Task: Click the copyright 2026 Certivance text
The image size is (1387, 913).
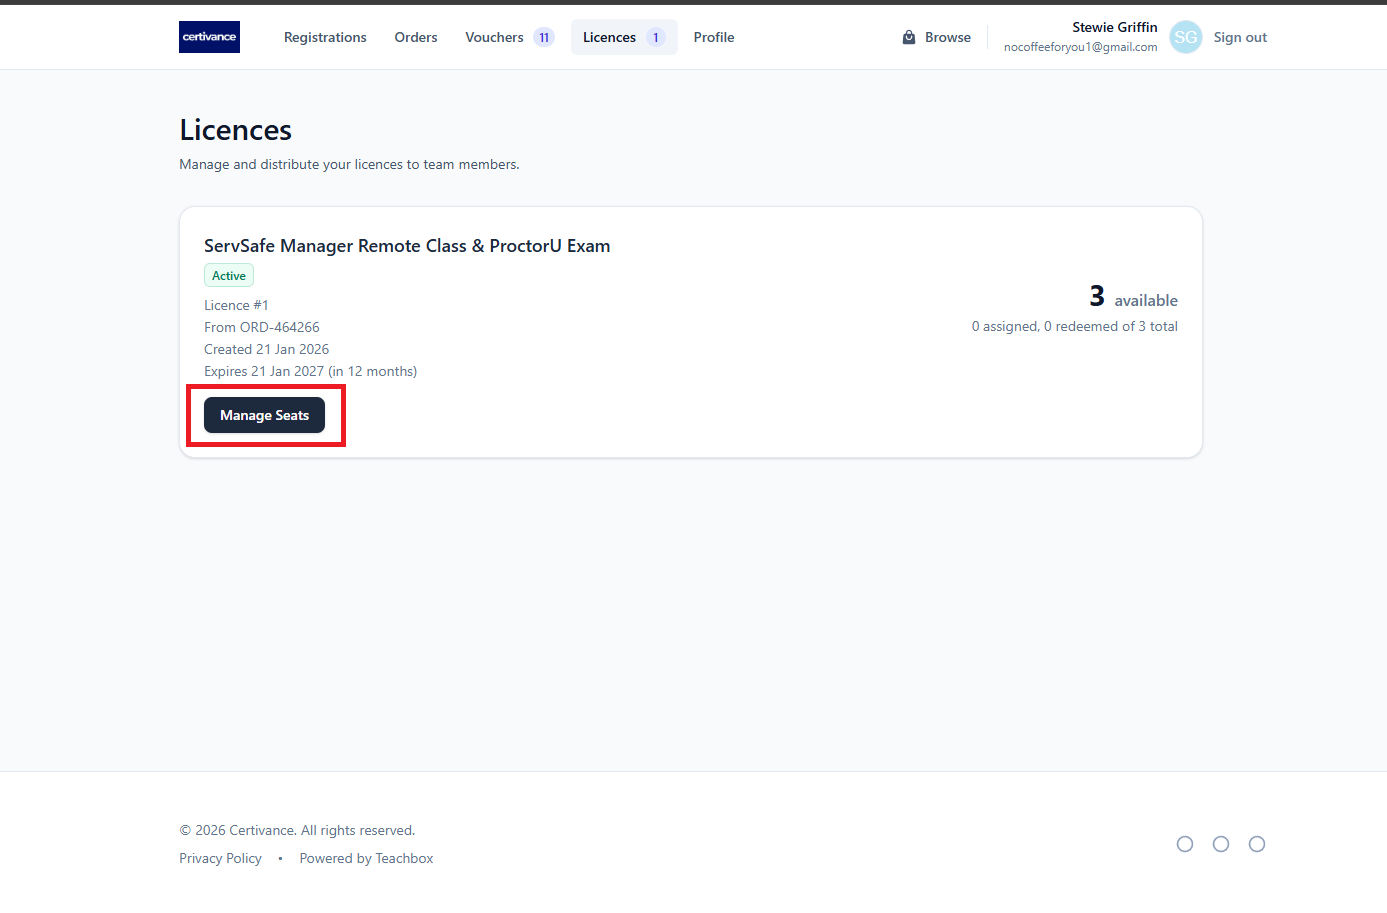Action: click(297, 830)
